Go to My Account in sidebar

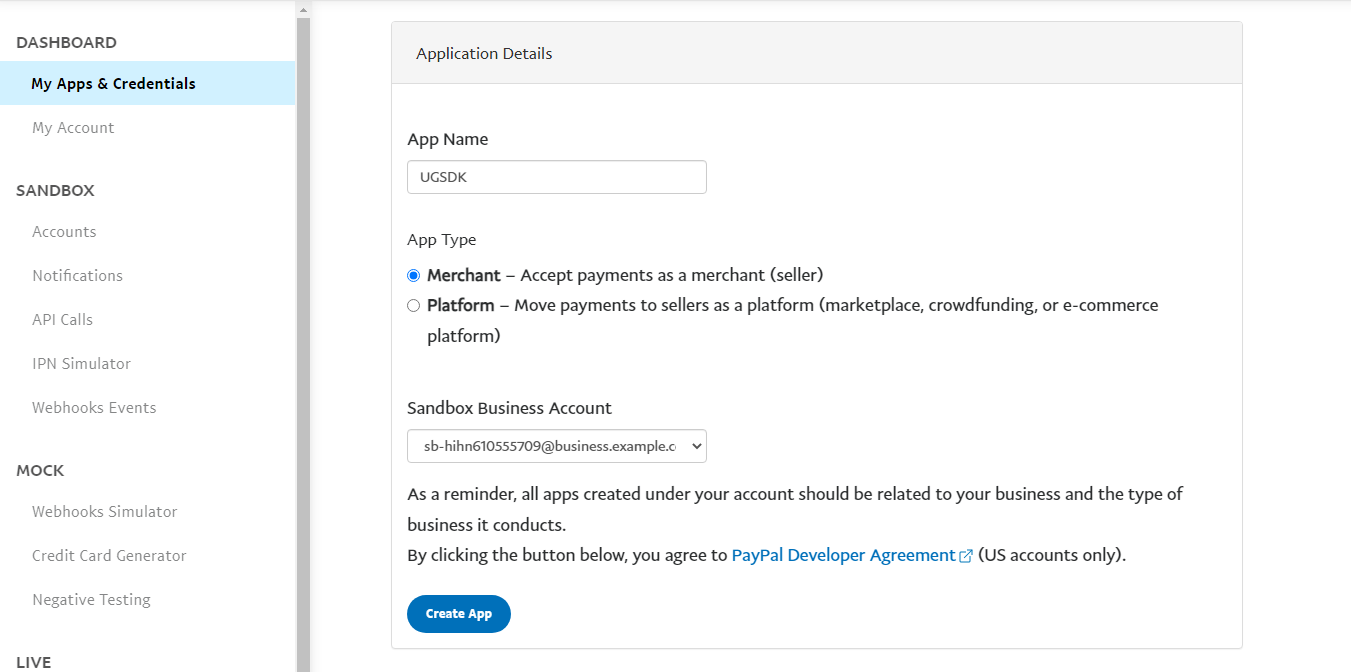pos(73,128)
